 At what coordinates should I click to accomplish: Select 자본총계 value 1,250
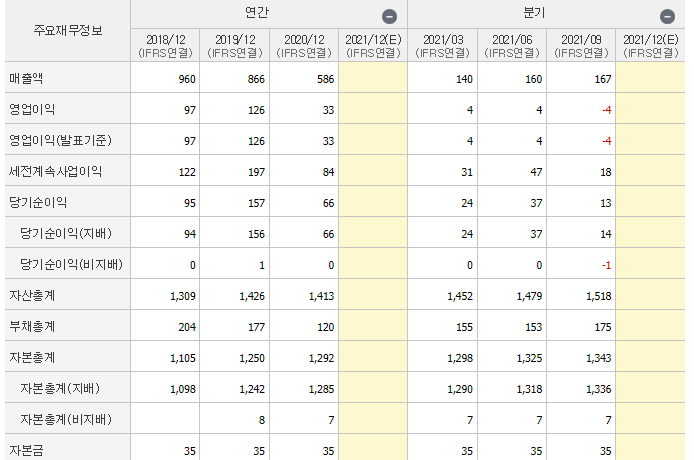click(x=252, y=358)
